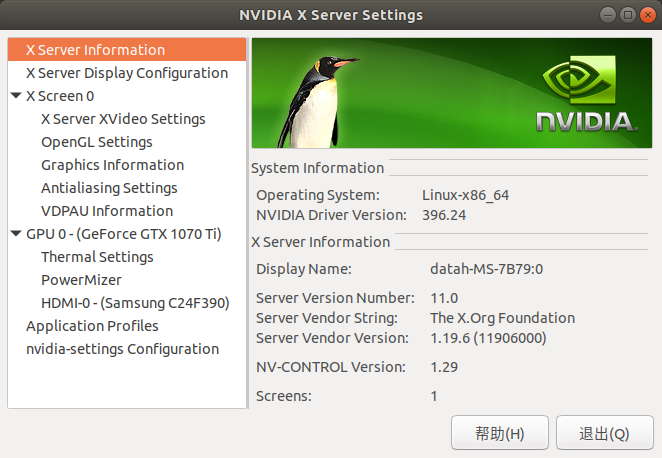
Task: Click the X Server Information section heading
Action: 320,242
